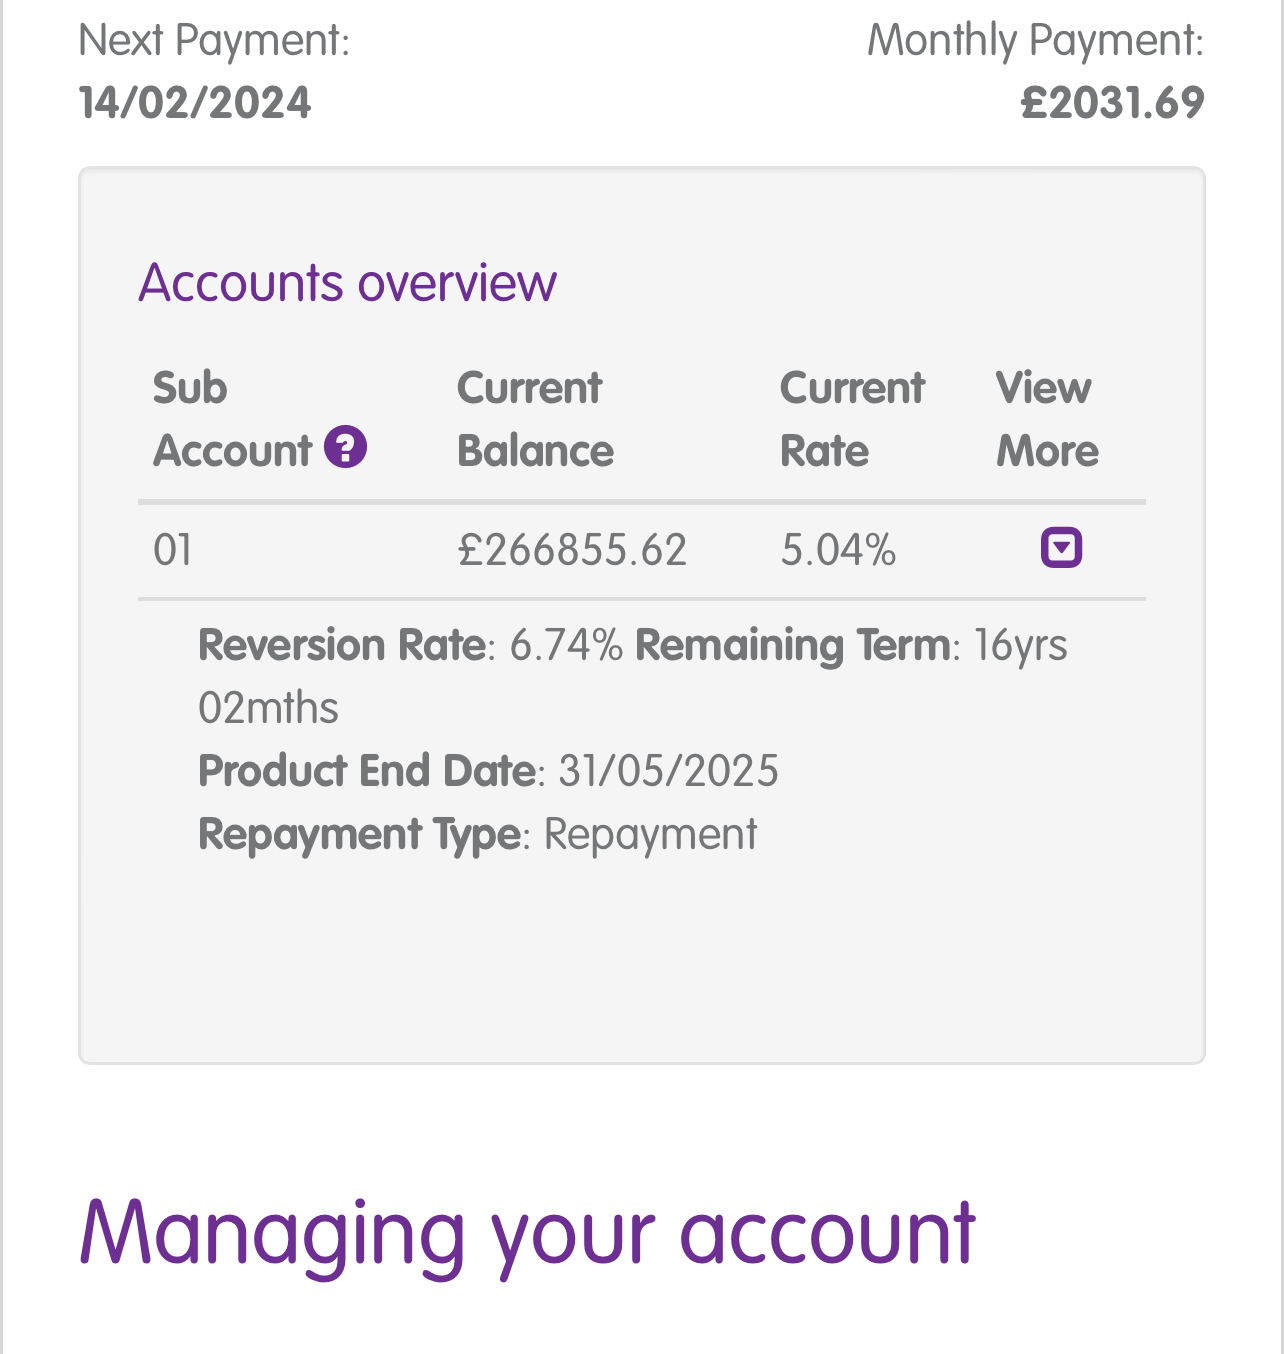Click the 02mths remaining term text
This screenshot has width=1284, height=1354.
(268, 708)
